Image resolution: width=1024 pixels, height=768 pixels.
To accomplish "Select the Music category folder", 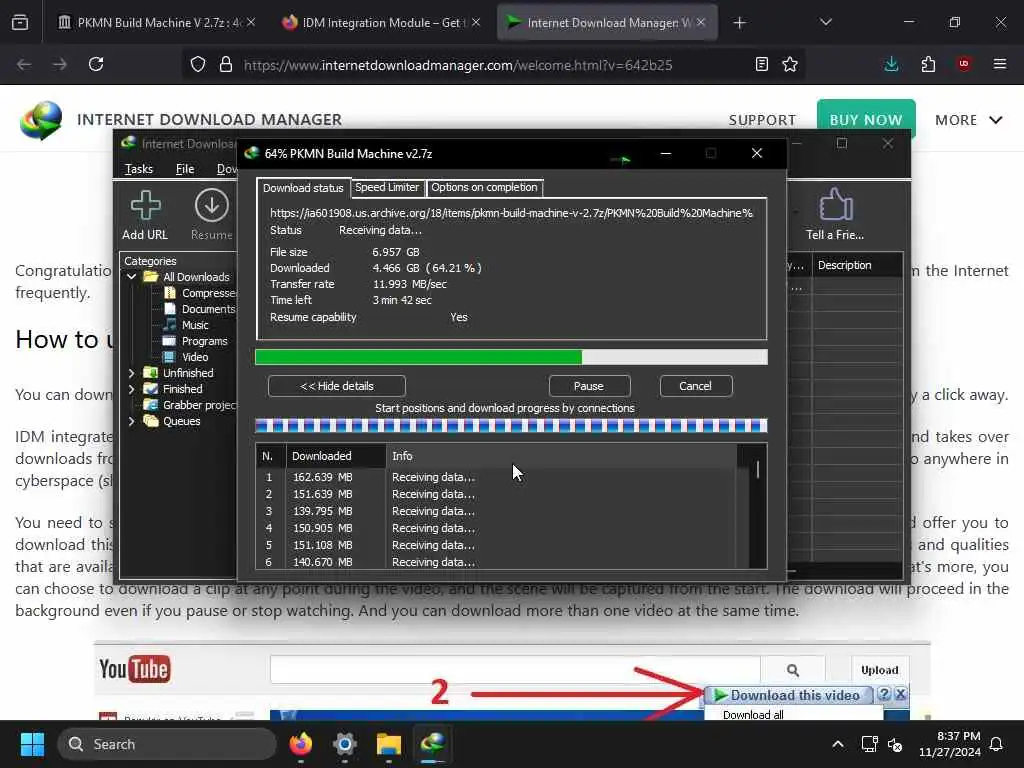I will 187,325.
